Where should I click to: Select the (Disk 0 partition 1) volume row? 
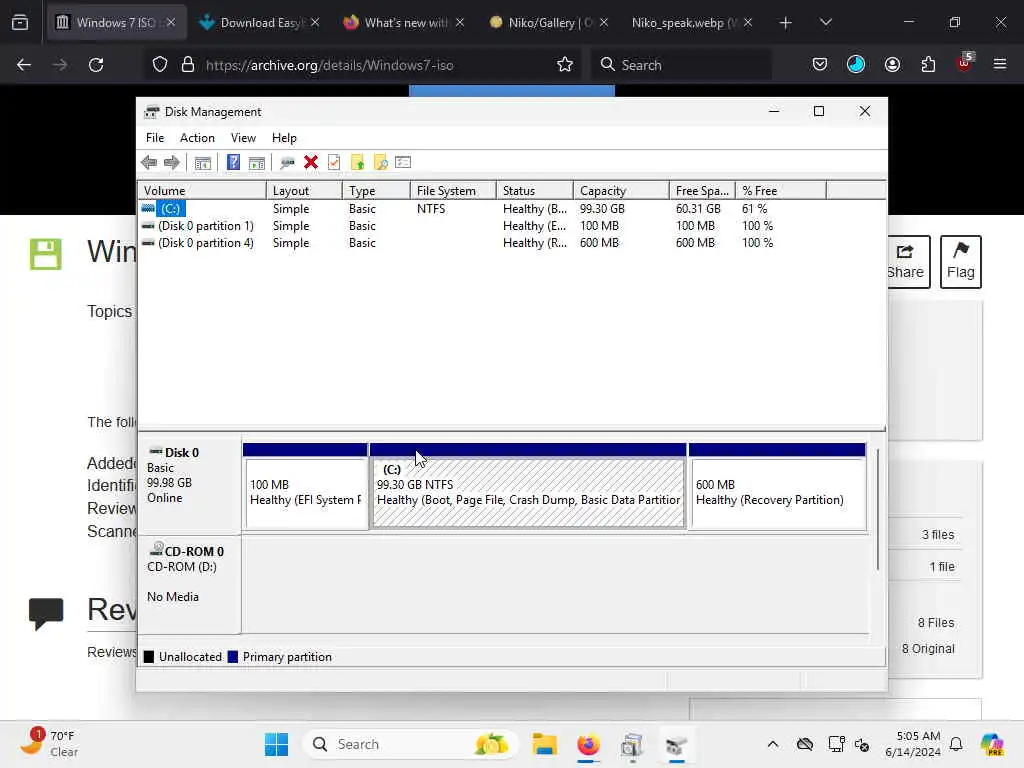(x=482, y=226)
